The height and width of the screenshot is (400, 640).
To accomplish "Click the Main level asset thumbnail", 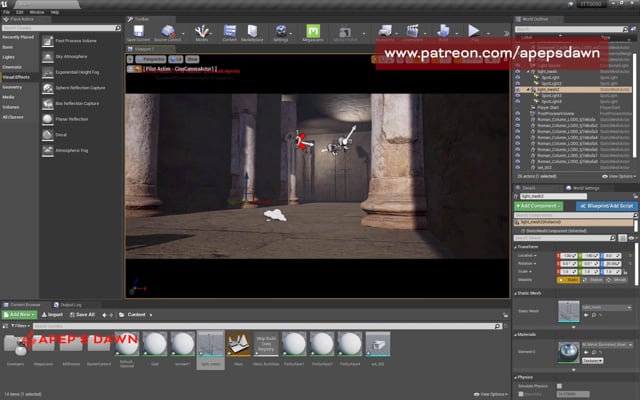I will click(238, 344).
